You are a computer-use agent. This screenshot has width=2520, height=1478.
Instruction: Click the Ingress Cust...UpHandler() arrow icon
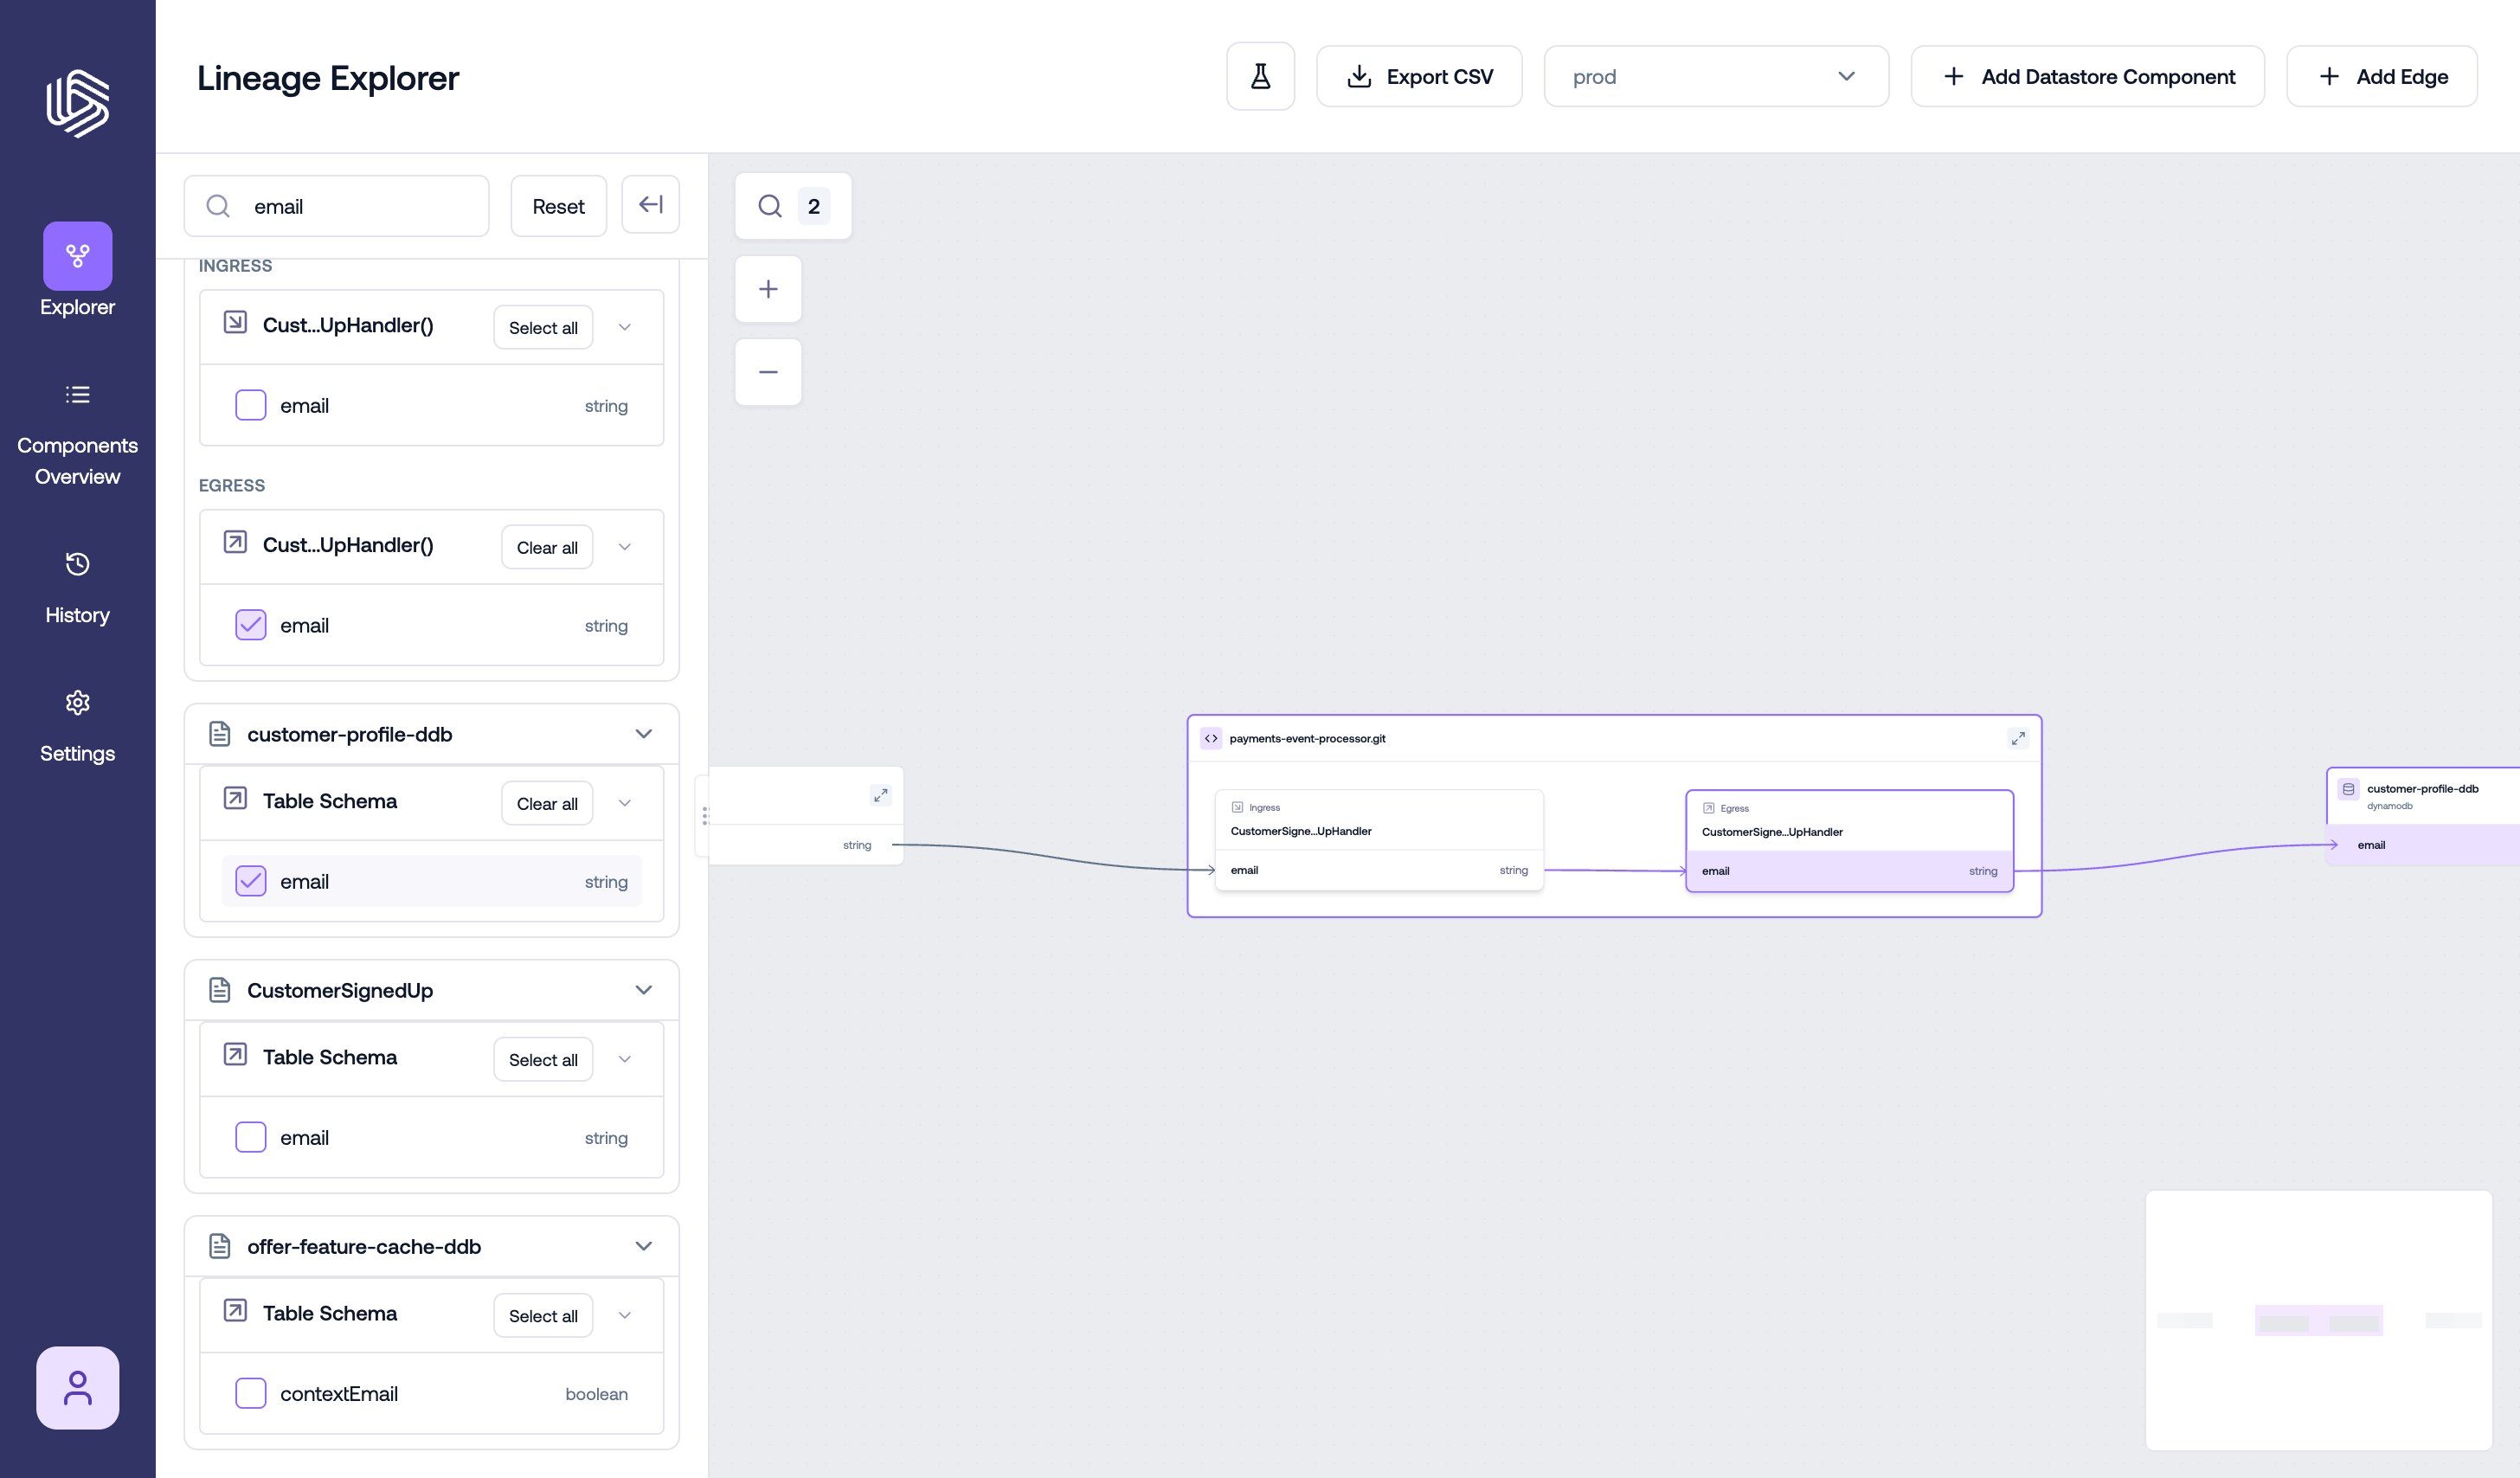(235, 322)
